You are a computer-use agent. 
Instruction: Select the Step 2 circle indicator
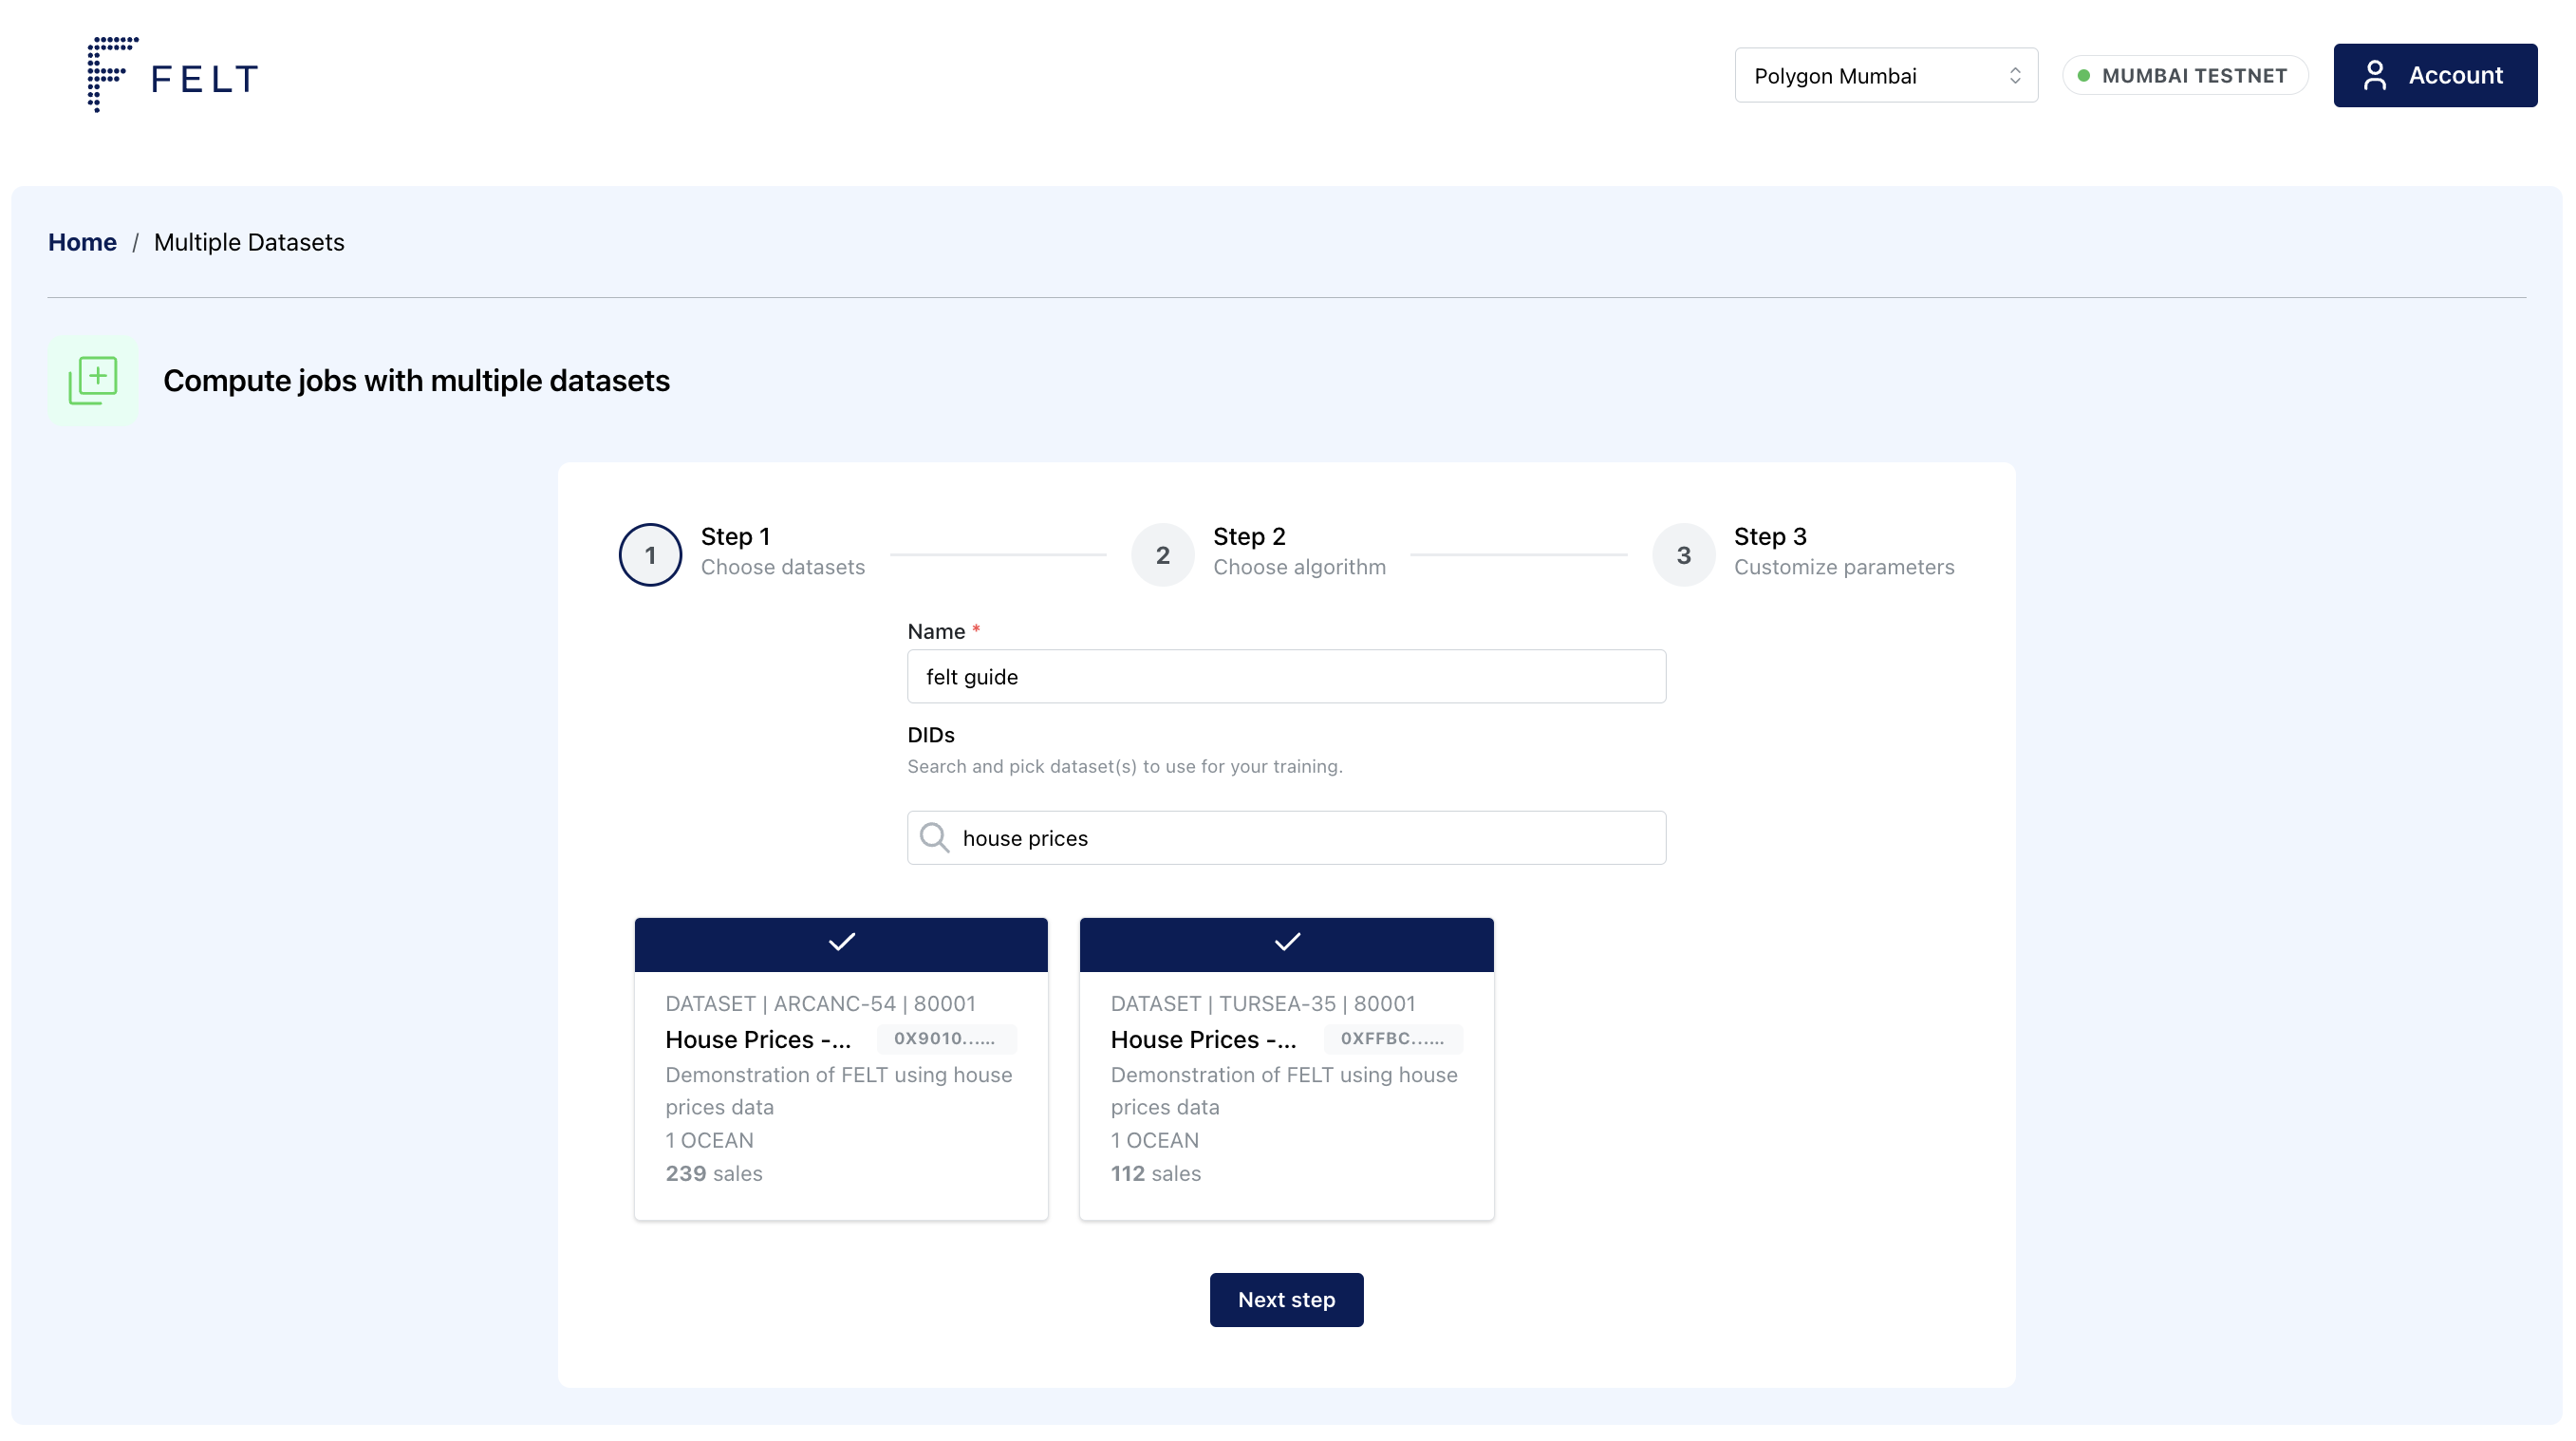1162,555
